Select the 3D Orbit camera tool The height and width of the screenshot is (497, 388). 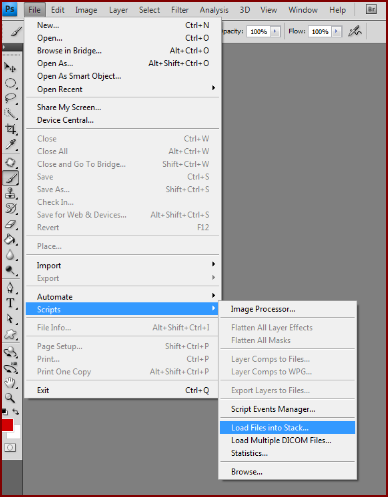point(10,367)
